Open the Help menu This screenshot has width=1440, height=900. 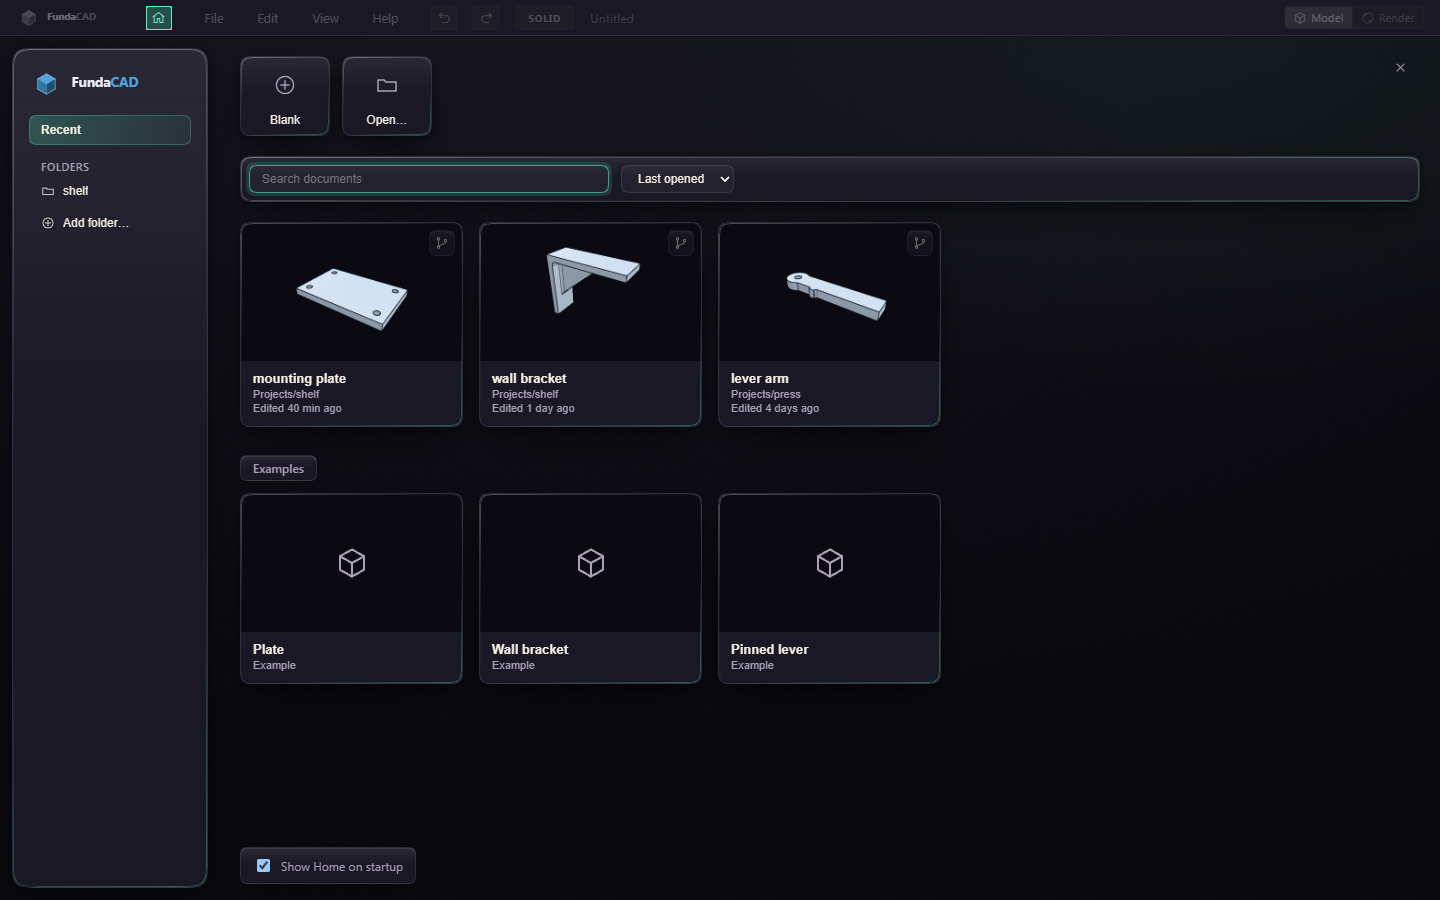pos(385,18)
